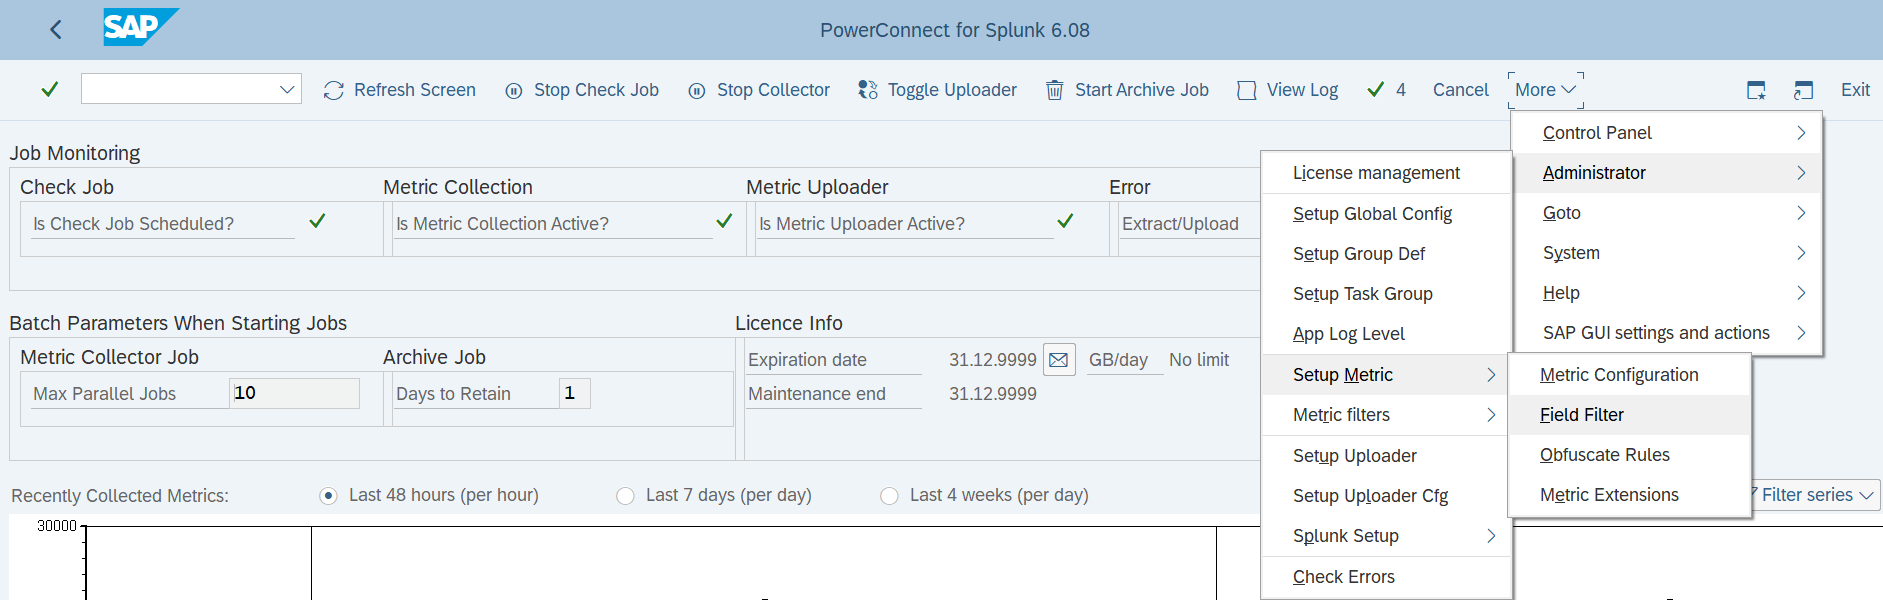Click the Toggle Uploader icon
The height and width of the screenshot is (600, 1883).
click(868, 91)
